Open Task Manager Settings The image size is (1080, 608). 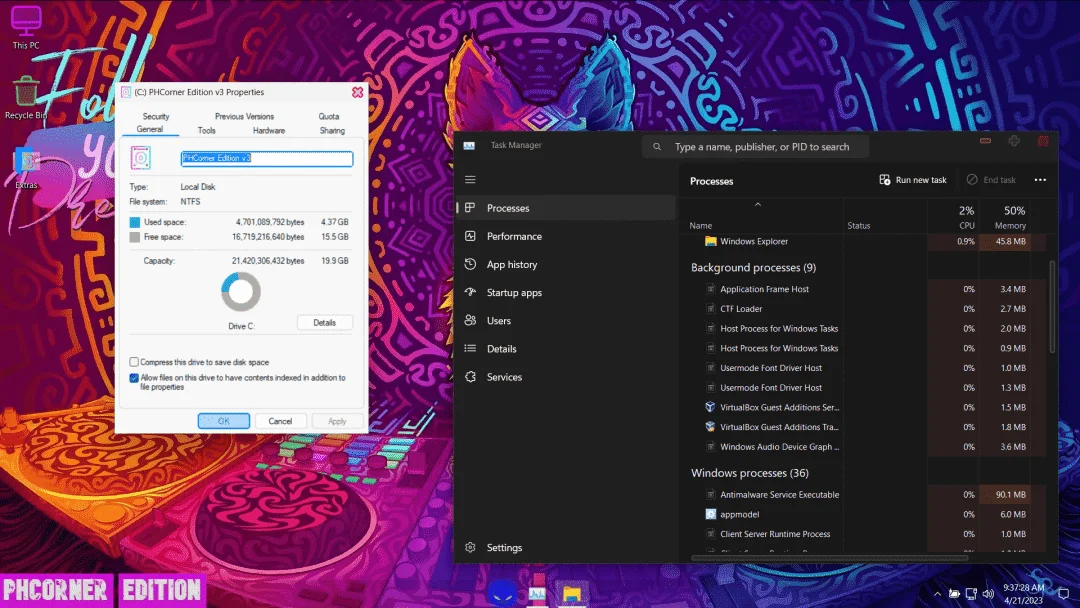(565, 547)
